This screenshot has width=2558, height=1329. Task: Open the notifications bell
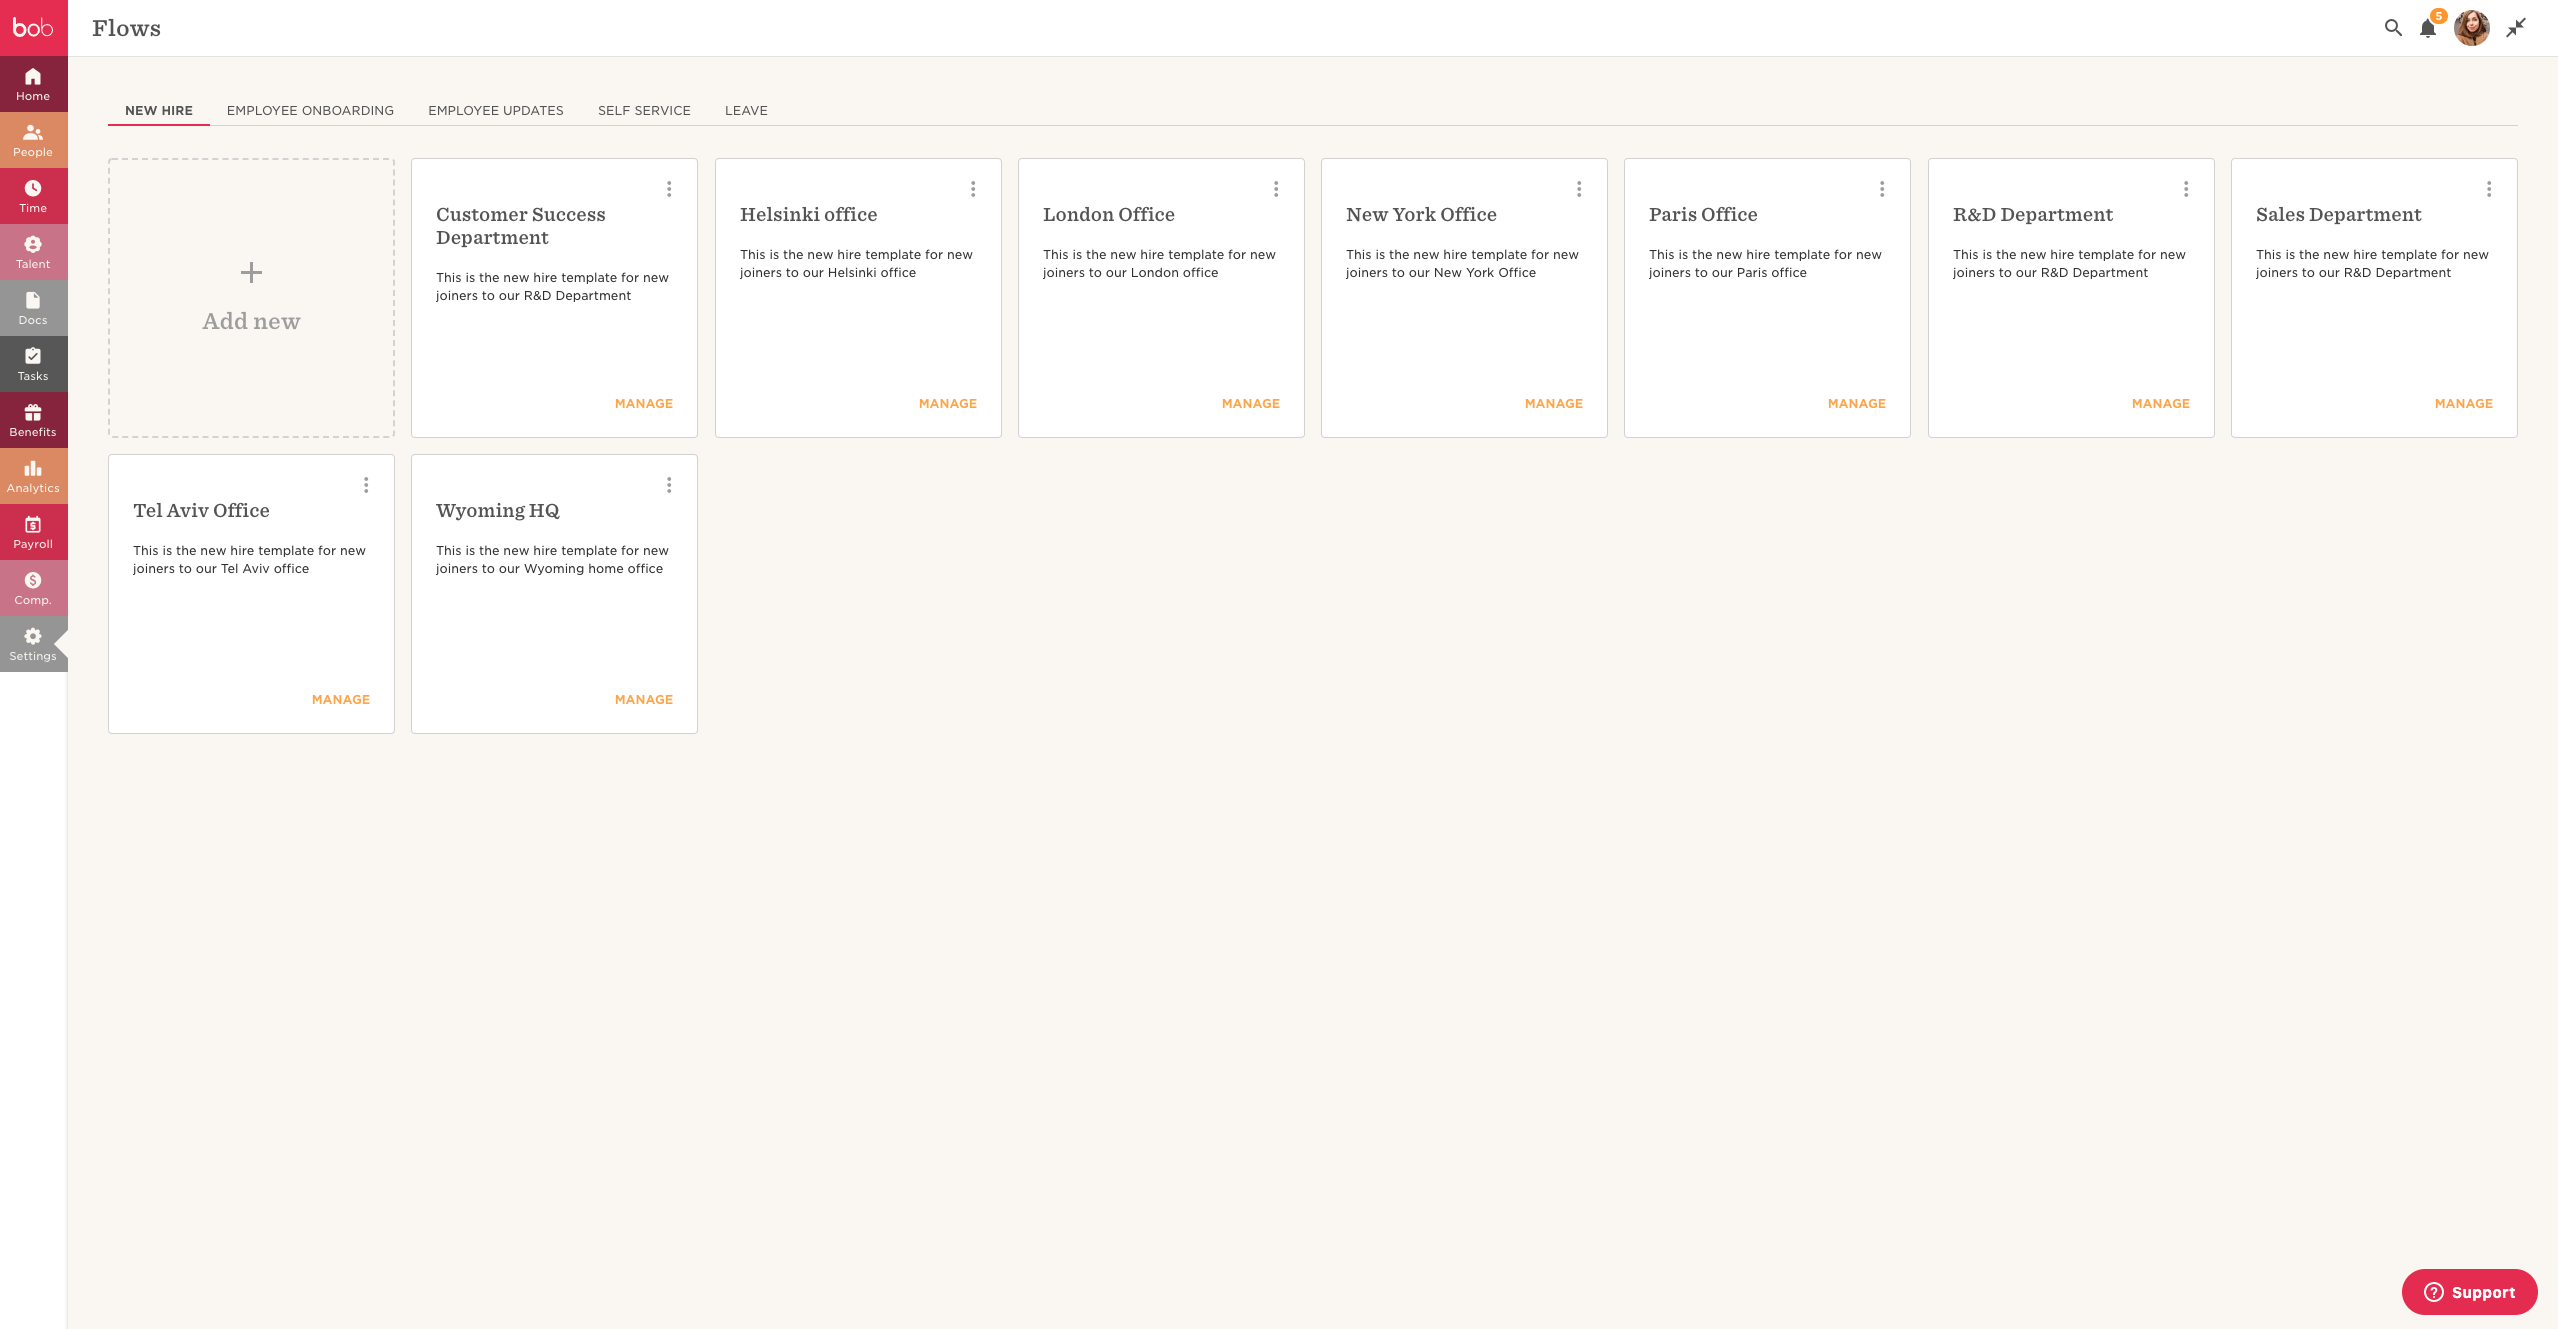coord(2428,28)
